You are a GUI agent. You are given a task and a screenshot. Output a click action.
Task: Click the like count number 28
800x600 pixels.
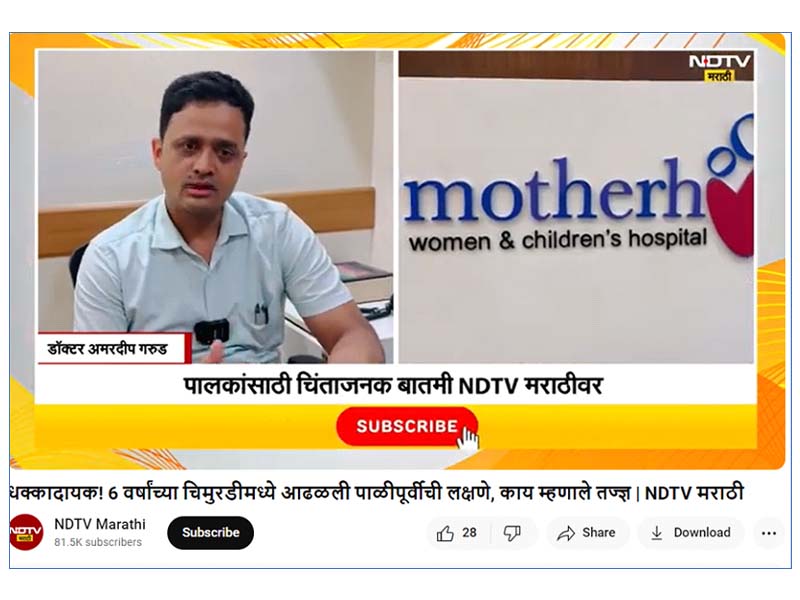coord(469,533)
